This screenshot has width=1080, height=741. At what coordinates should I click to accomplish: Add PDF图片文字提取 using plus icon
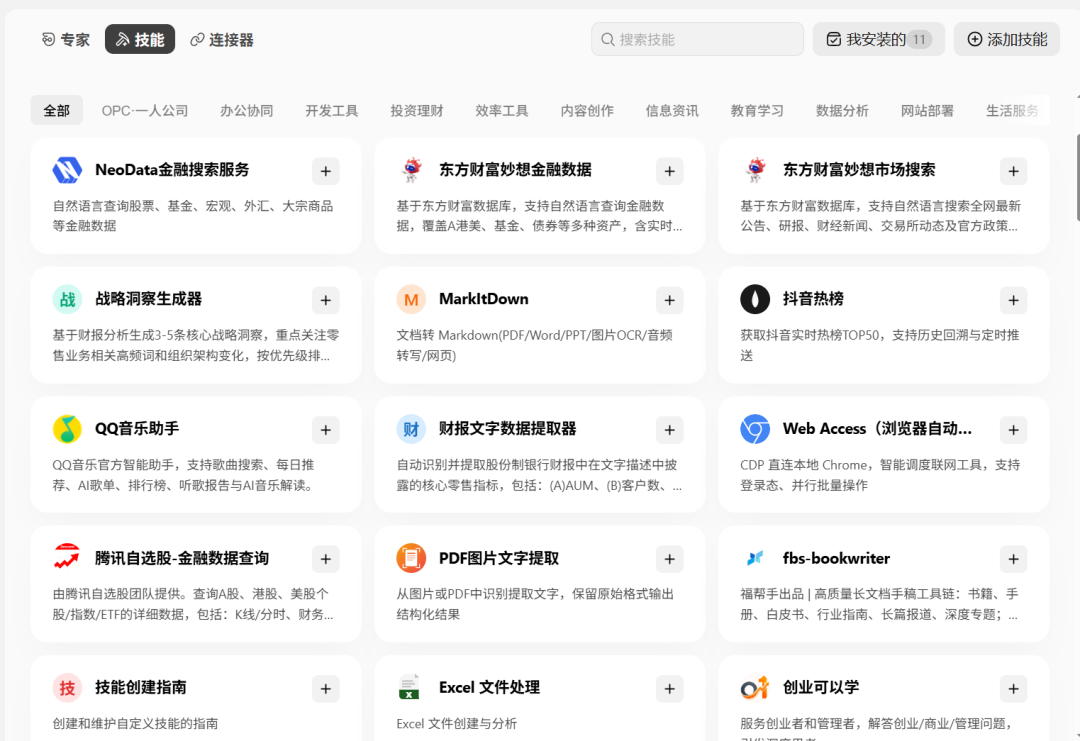[669, 559]
